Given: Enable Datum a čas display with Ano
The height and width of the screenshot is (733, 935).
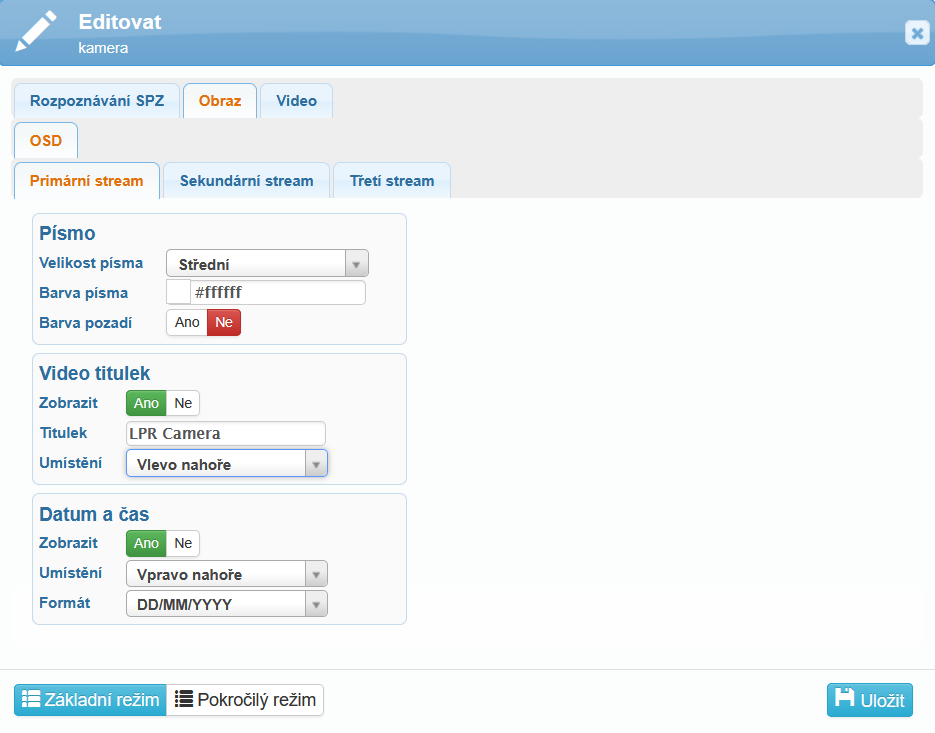Looking at the screenshot, I should [146, 543].
